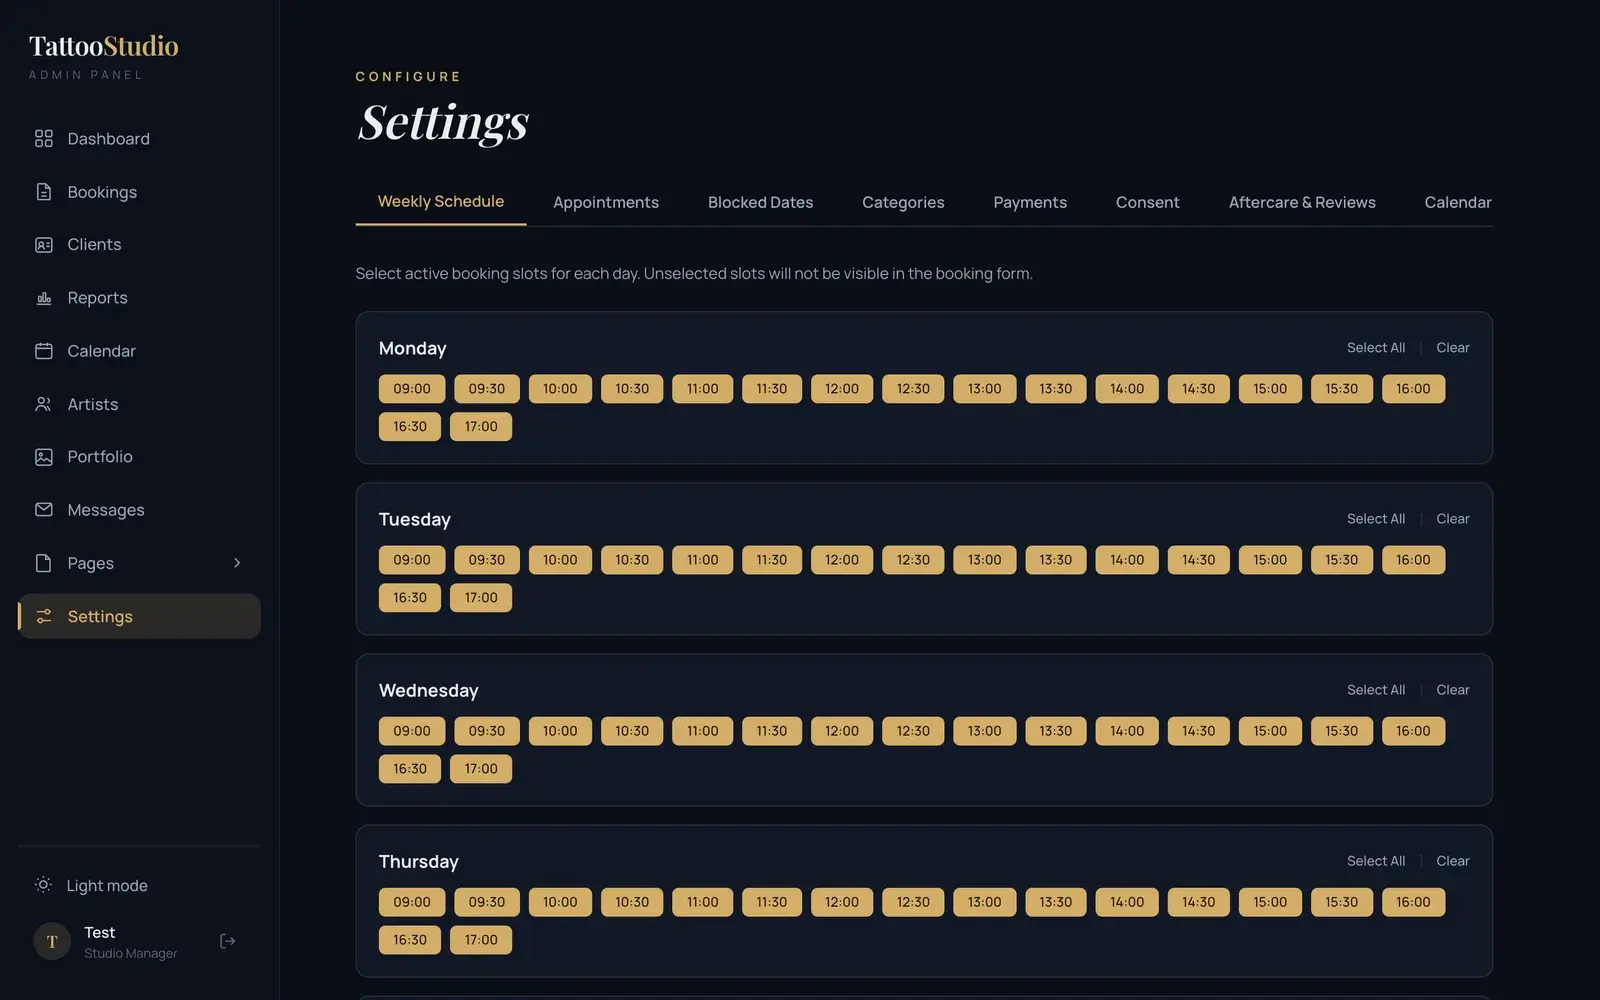The width and height of the screenshot is (1600, 1000).
Task: Click the T user avatar
Action: 52,941
